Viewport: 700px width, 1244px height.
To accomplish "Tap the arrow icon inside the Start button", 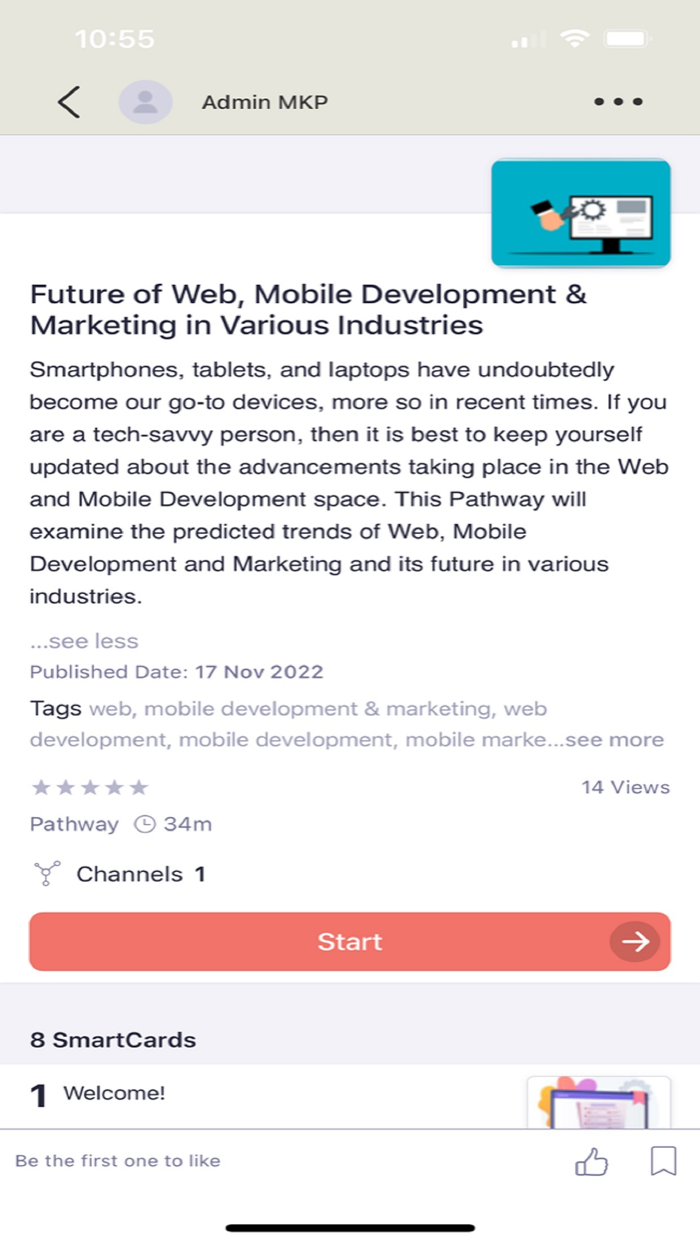I will coord(634,941).
